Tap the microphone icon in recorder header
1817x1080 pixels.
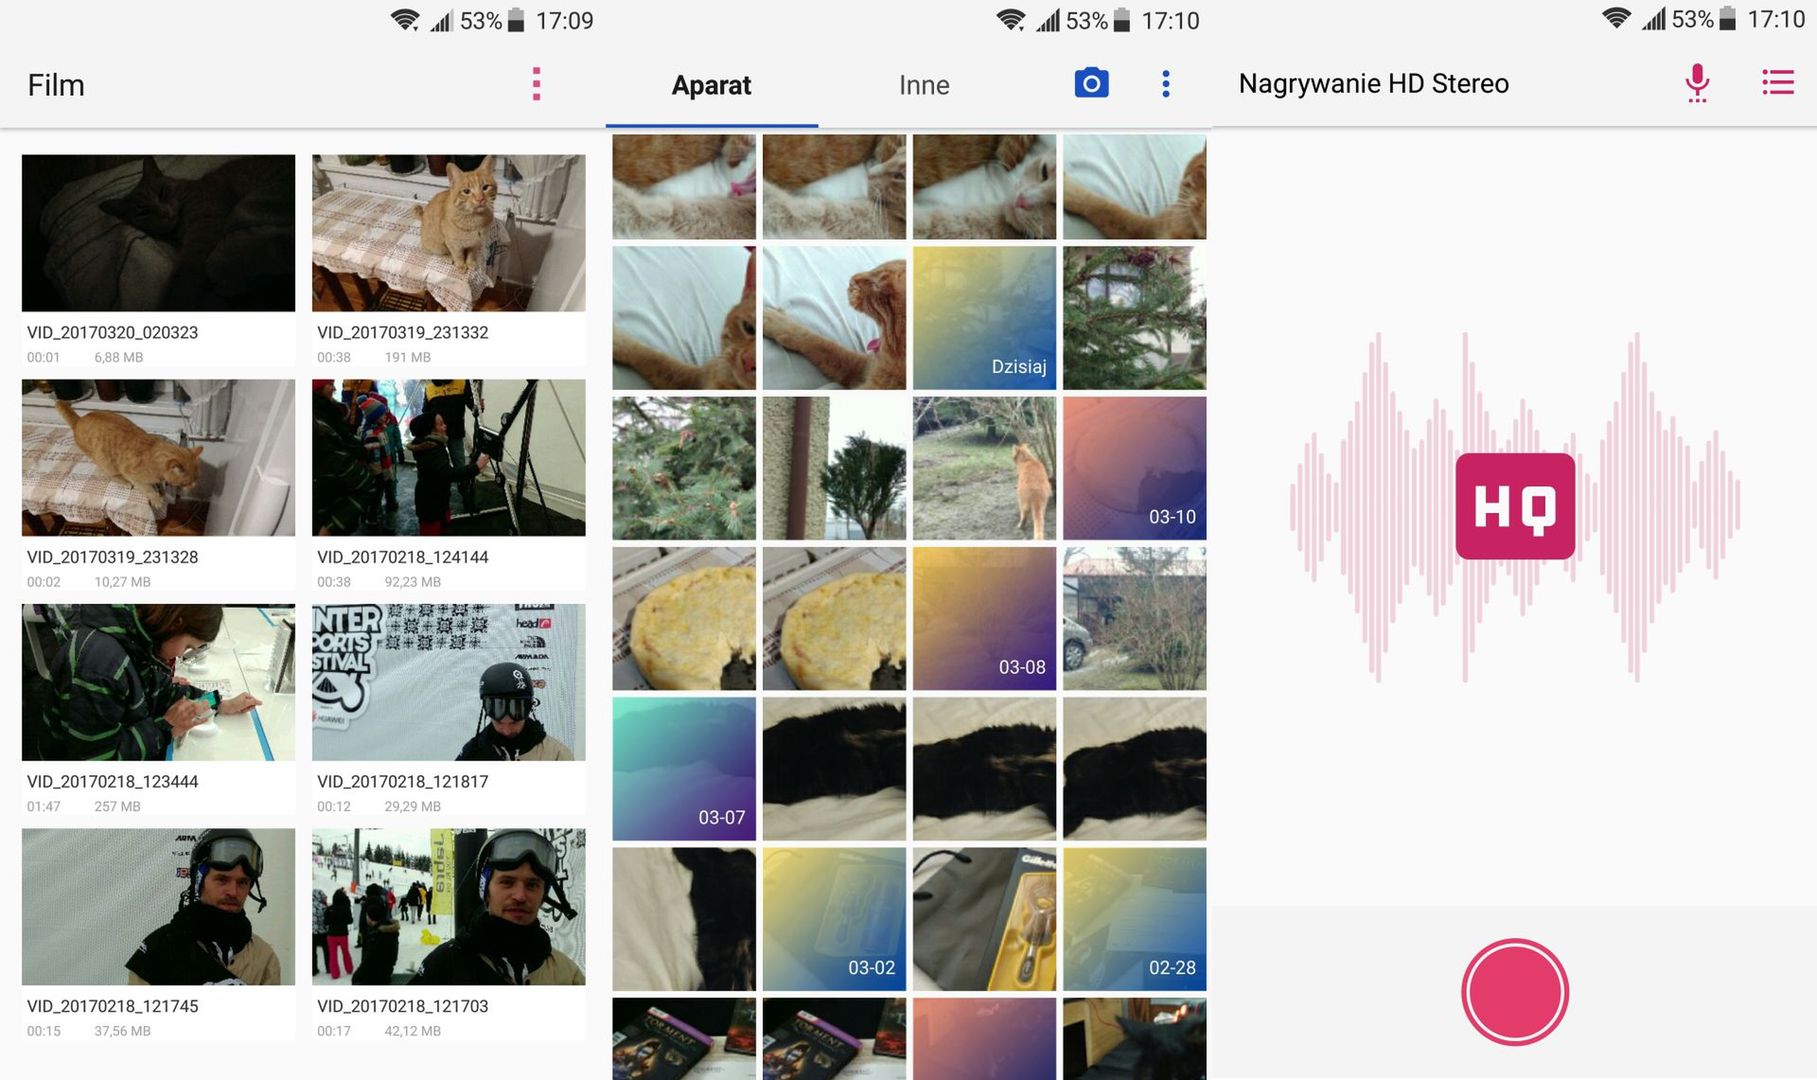pos(1696,83)
